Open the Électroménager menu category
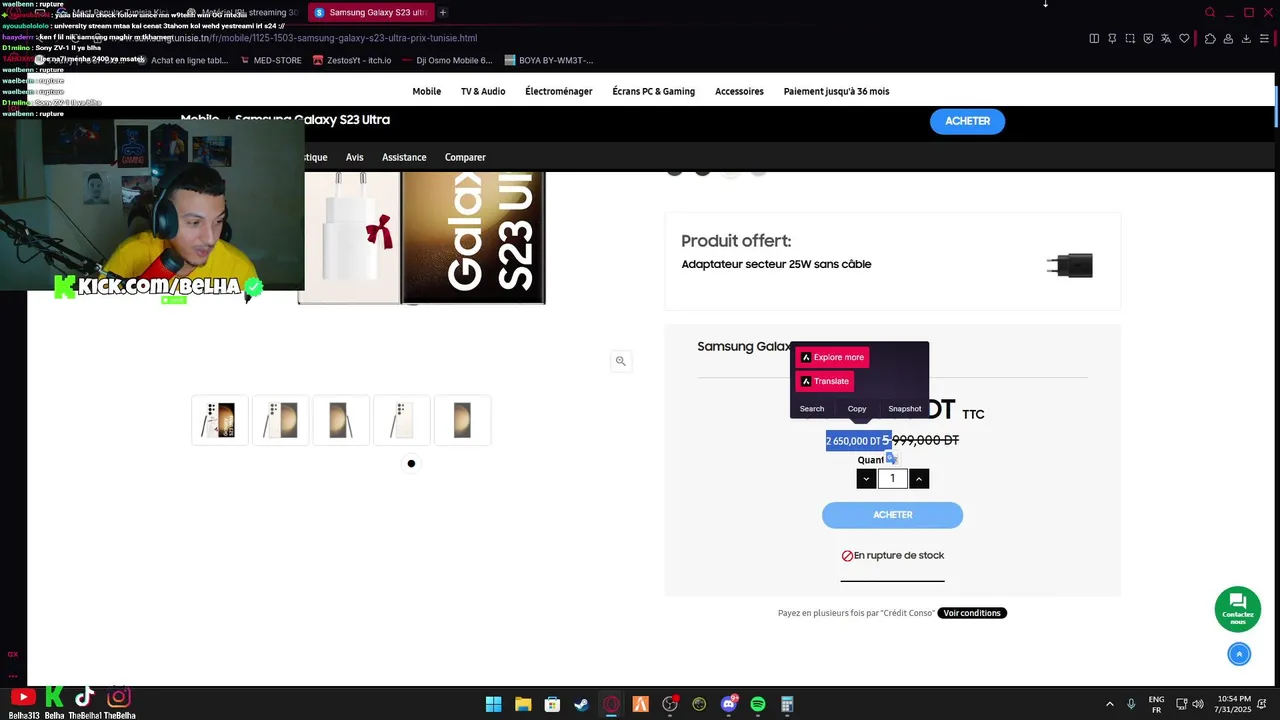Screen dimensions: 1280x720 click(559, 91)
